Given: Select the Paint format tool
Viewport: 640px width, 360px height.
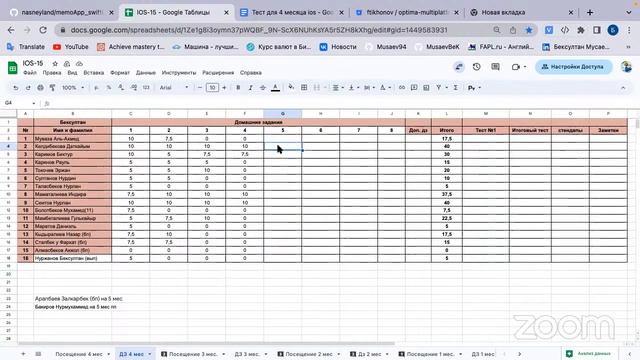Looking at the screenshot, I should tap(53, 88).
